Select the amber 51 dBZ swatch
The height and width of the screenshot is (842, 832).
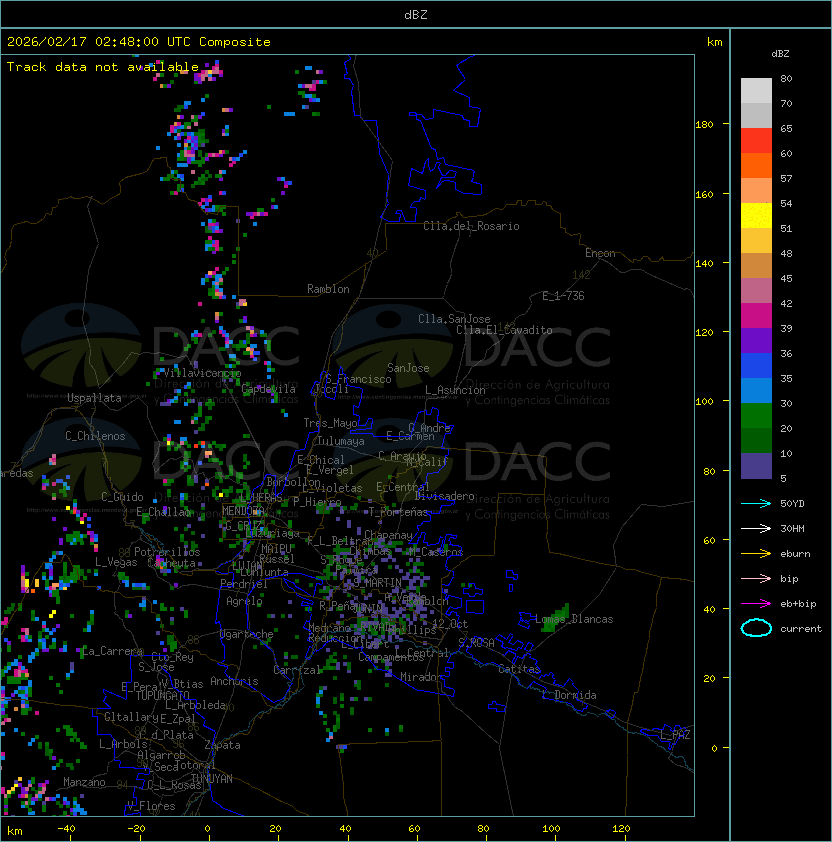click(756, 240)
